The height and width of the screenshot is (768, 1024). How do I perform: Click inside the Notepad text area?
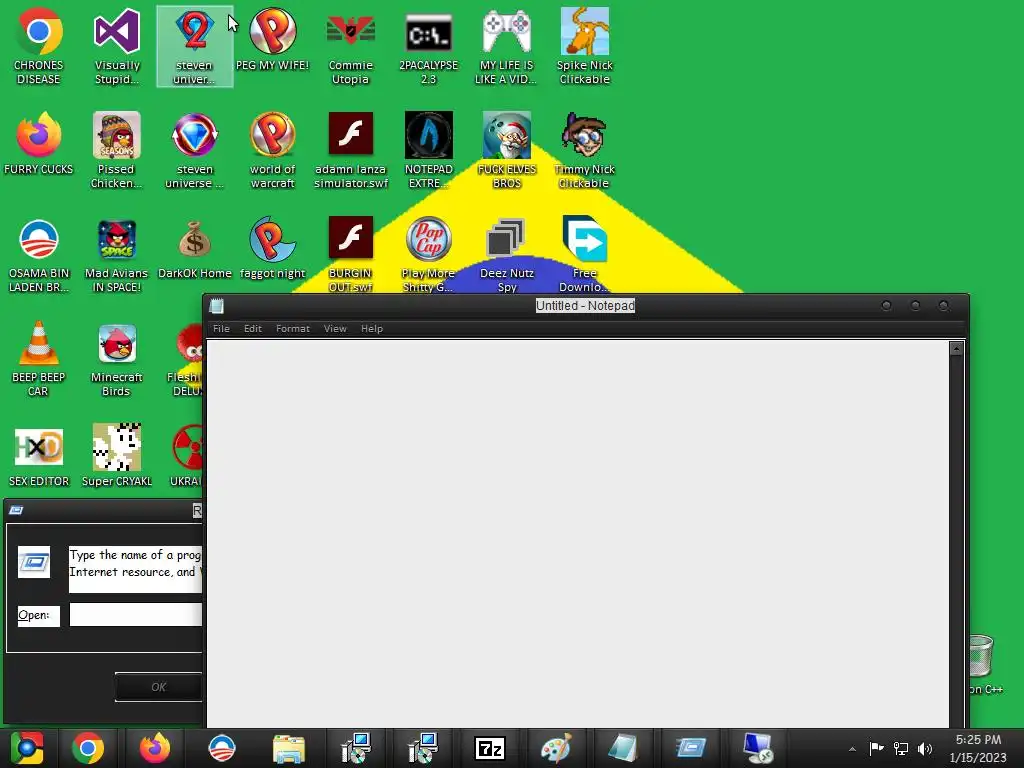pyautogui.click(x=577, y=533)
